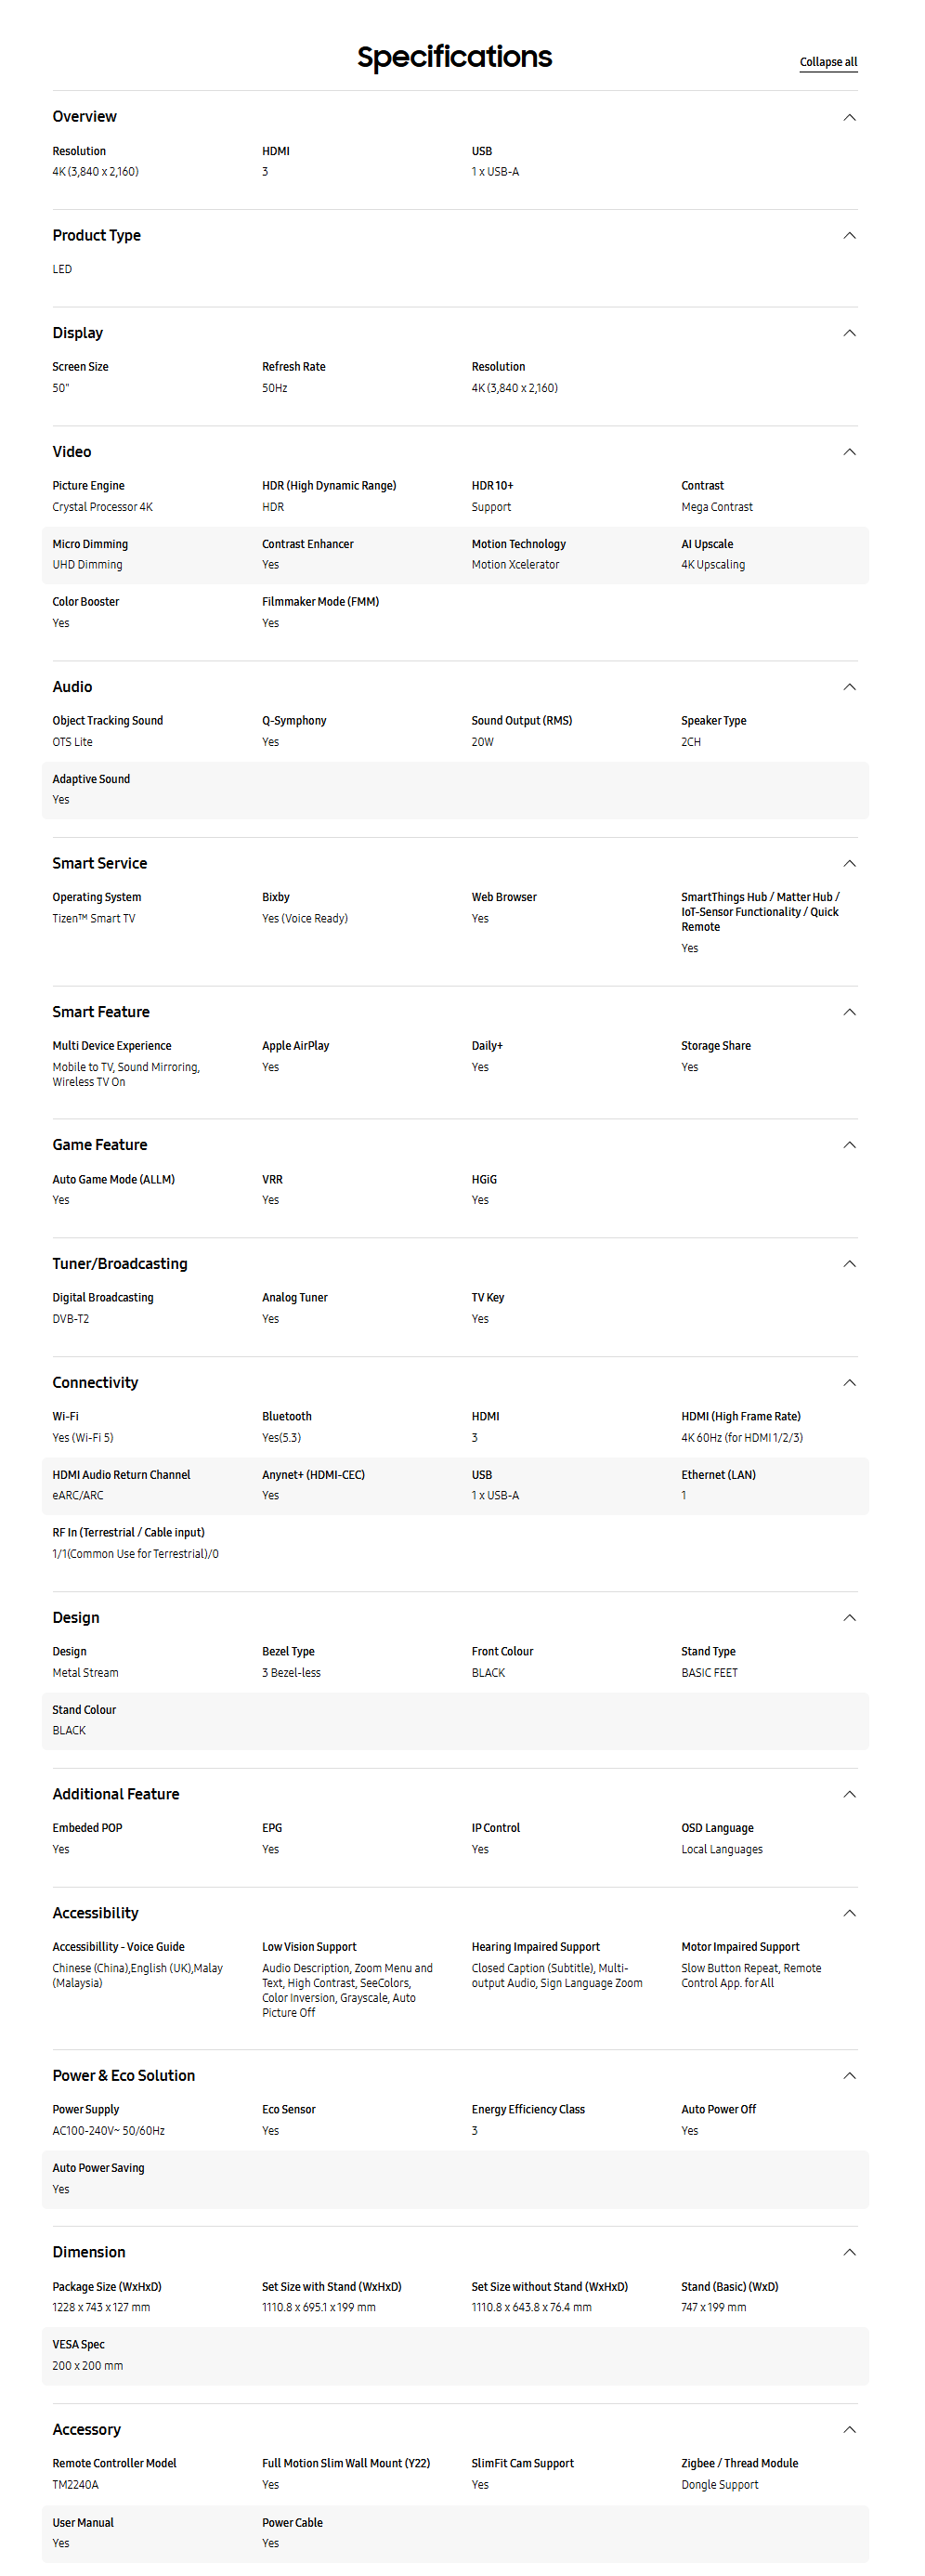925x2576 pixels.
Task: Collapse the Connectivity section chevron
Action: pos(849,1383)
